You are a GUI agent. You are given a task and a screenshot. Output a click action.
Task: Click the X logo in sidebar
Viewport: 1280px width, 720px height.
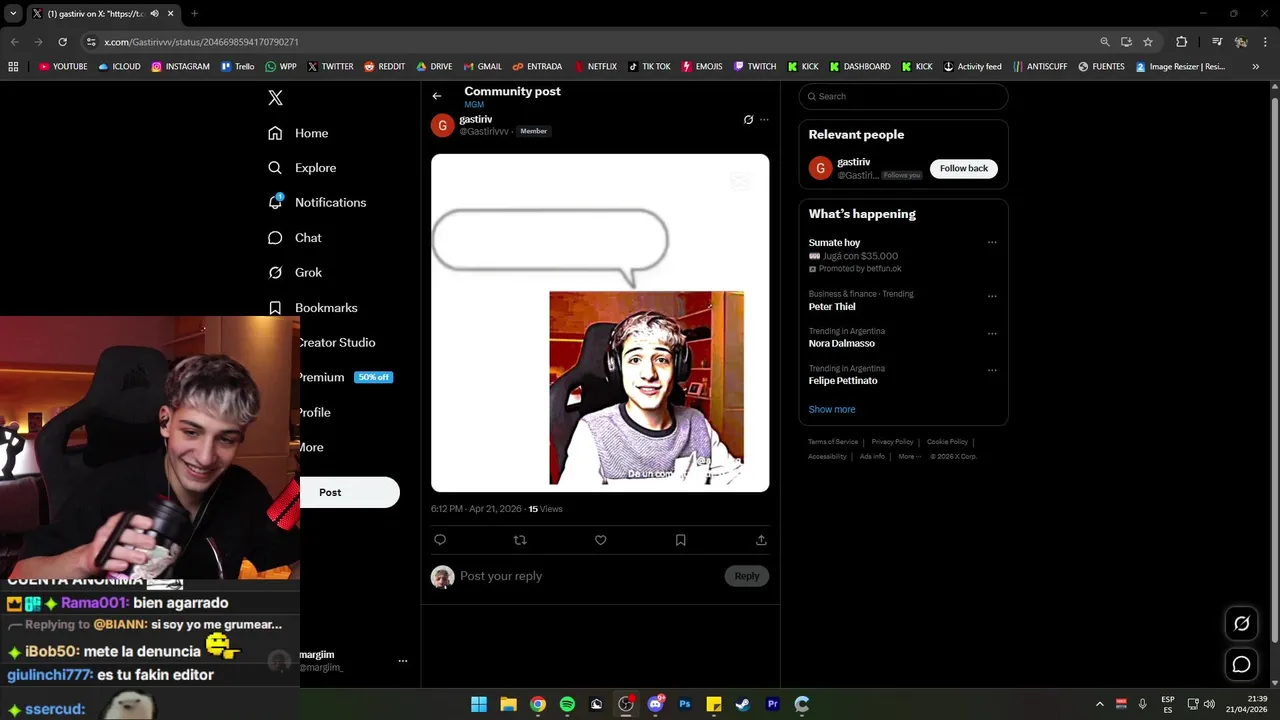click(275, 97)
